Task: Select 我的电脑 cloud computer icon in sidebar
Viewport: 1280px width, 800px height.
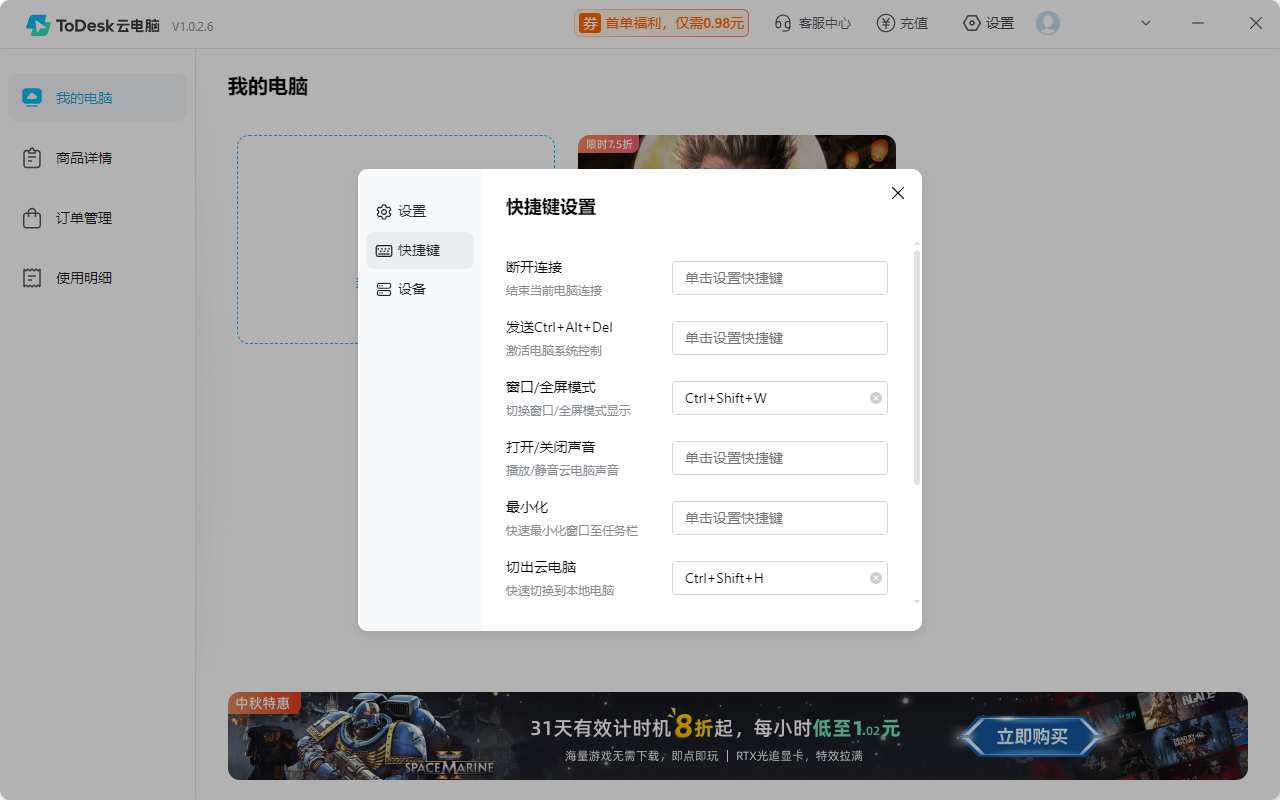Action: pyautogui.click(x=32, y=96)
